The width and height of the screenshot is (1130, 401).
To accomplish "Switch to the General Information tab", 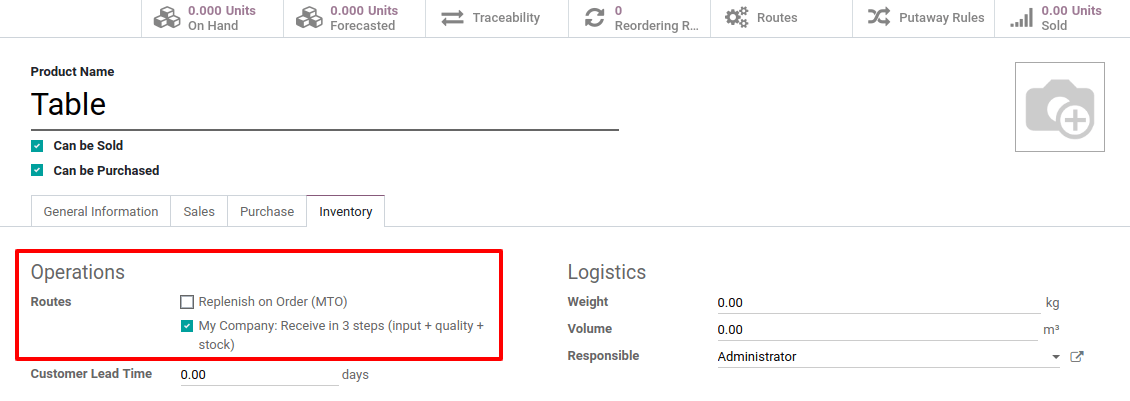I will coord(101,212).
